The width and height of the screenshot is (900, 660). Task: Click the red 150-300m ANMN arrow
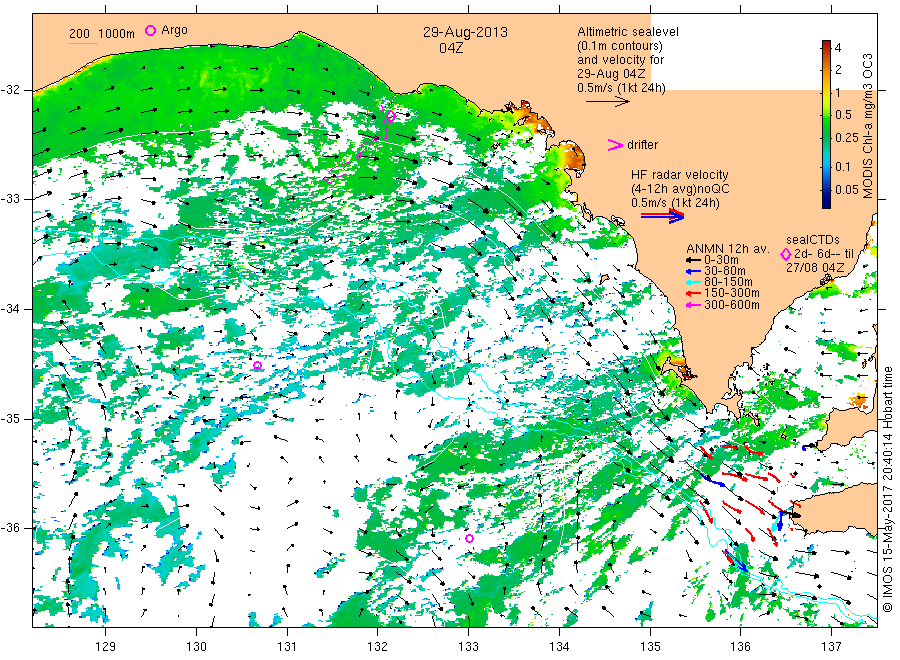[x=693, y=293]
